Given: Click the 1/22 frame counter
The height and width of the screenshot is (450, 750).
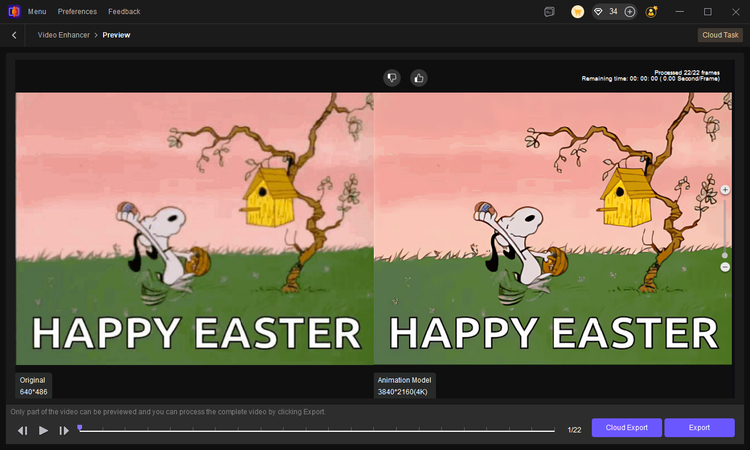Looking at the screenshot, I should click(574, 430).
